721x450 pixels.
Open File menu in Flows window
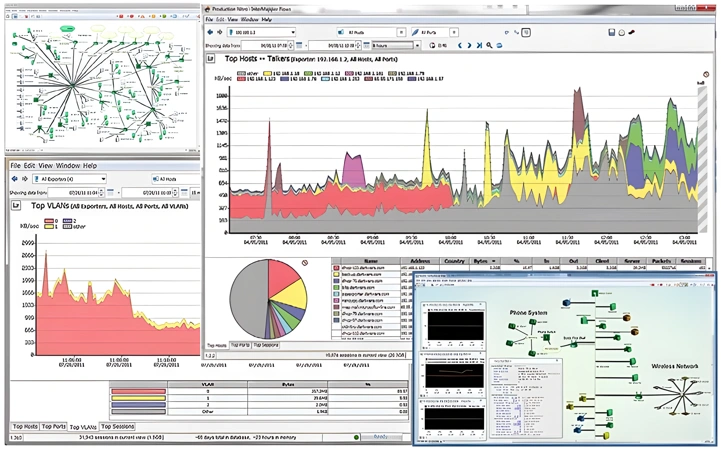pos(209,20)
